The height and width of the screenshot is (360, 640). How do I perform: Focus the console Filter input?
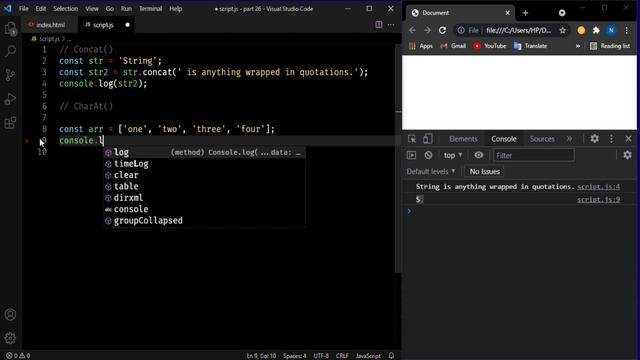coord(534,155)
